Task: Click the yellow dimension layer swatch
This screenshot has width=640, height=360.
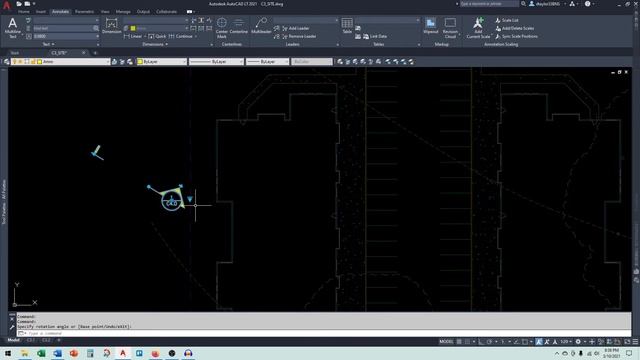Action: point(133,28)
